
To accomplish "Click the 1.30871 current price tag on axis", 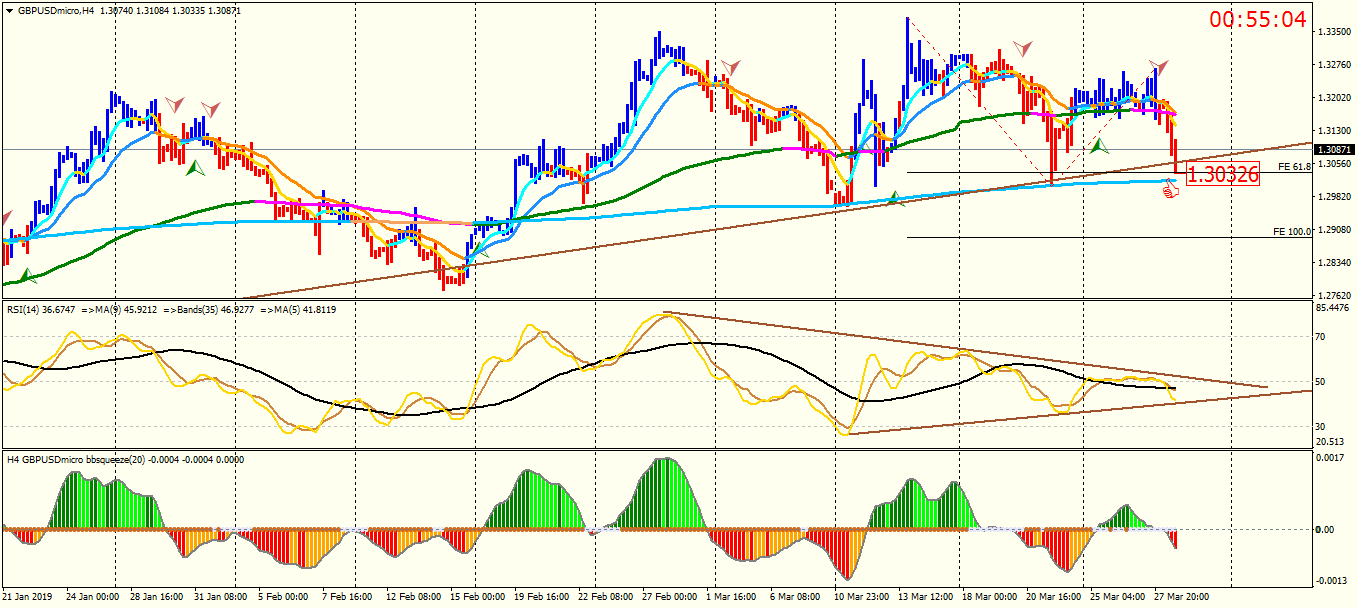I will (x=1336, y=149).
